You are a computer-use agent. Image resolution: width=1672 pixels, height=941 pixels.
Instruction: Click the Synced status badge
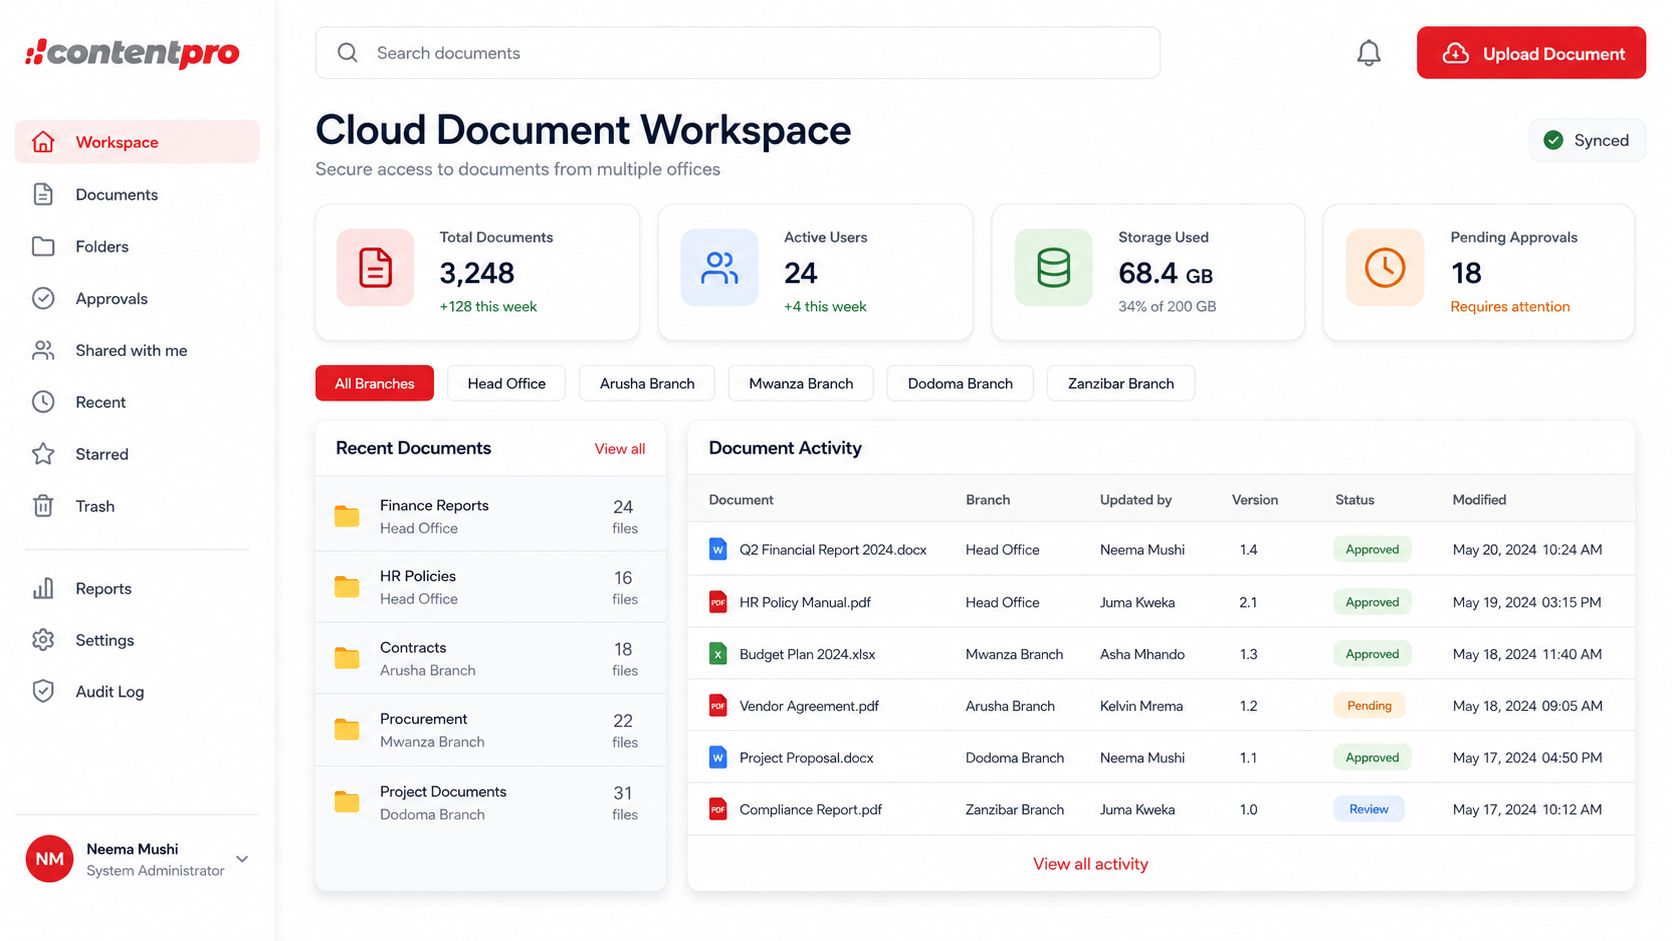coord(1587,140)
